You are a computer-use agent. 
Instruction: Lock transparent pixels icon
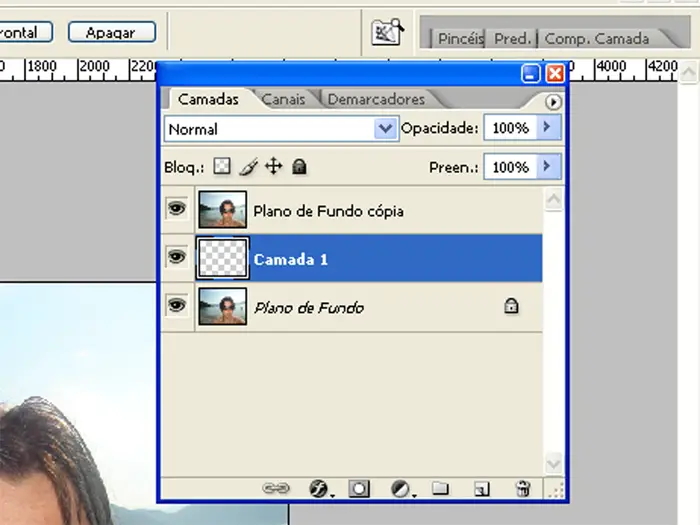222,167
